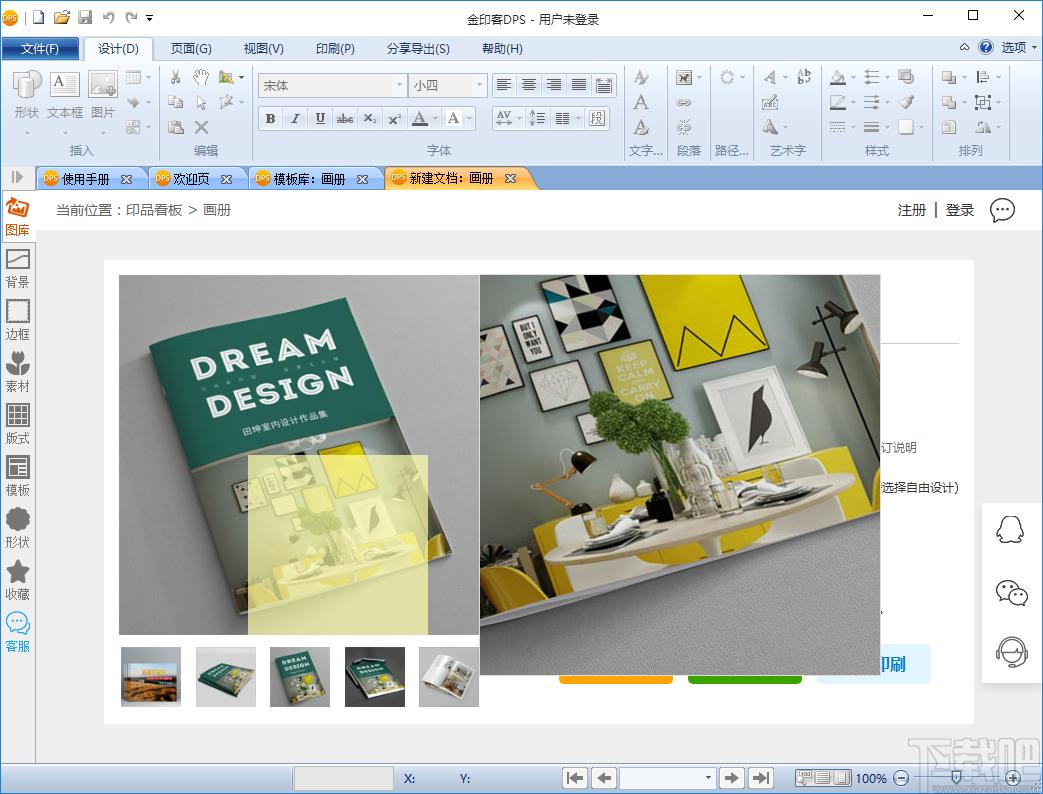This screenshot has width=1043, height=794.
Task: Open the 图库 gallery panel in sidebar
Action: pos(18,217)
